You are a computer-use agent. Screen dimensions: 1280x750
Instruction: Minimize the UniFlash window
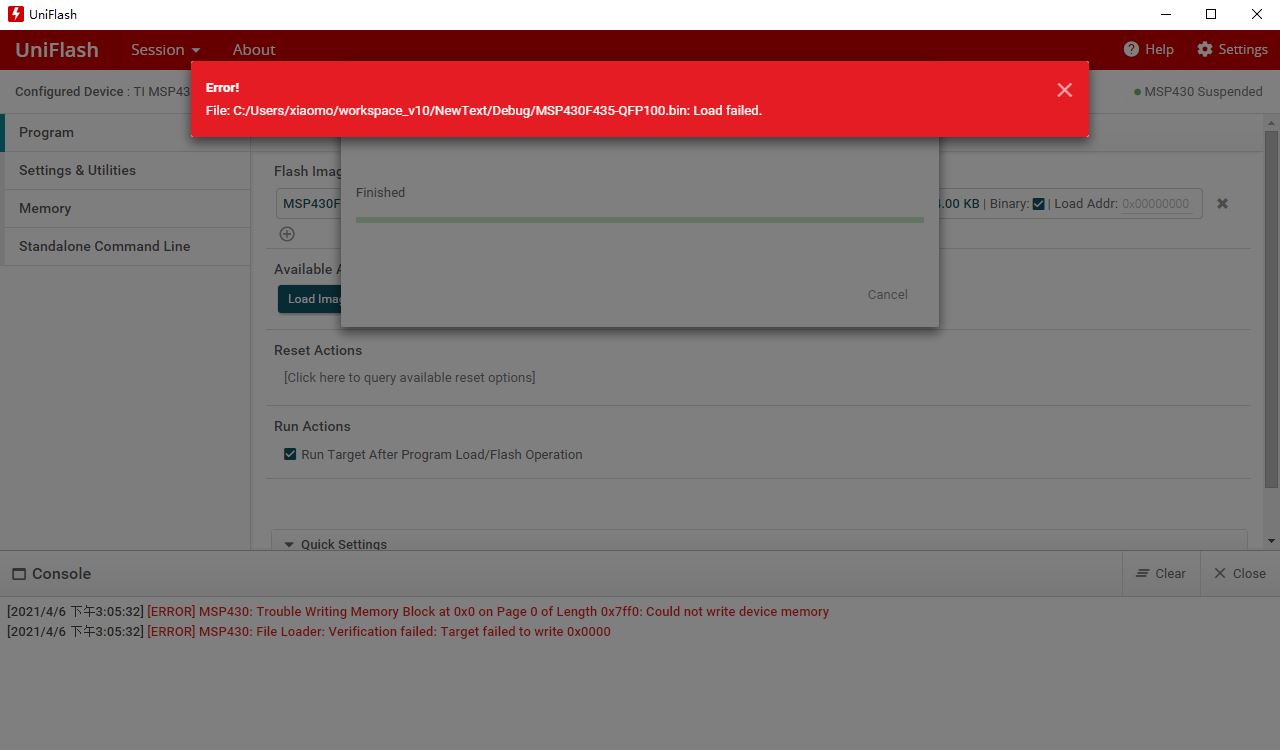tap(1166, 14)
